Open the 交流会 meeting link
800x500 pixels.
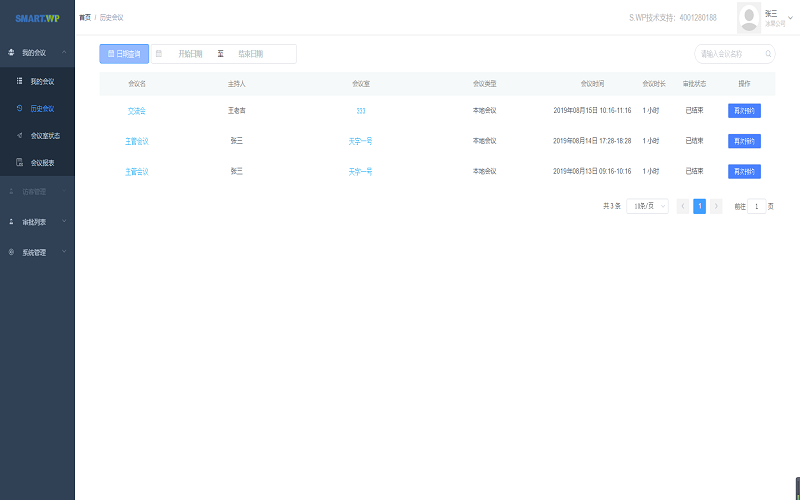137,111
